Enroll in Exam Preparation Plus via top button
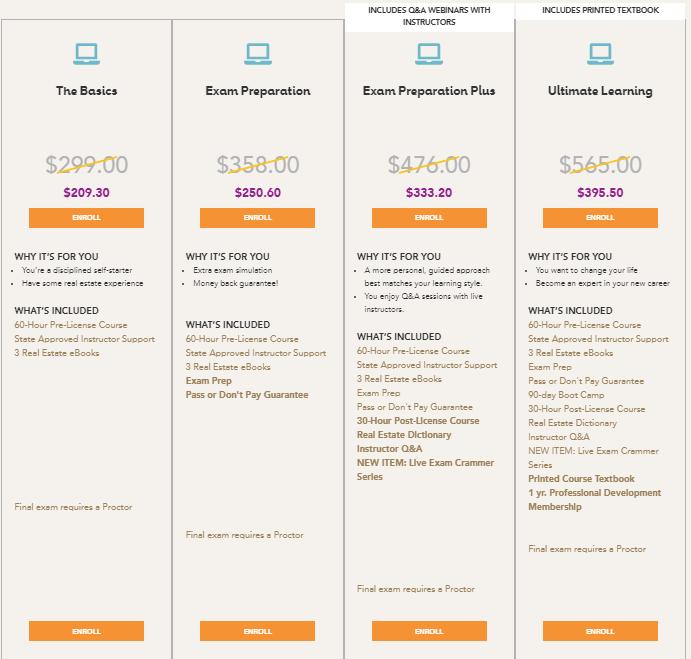The image size is (691, 659). coord(429,218)
